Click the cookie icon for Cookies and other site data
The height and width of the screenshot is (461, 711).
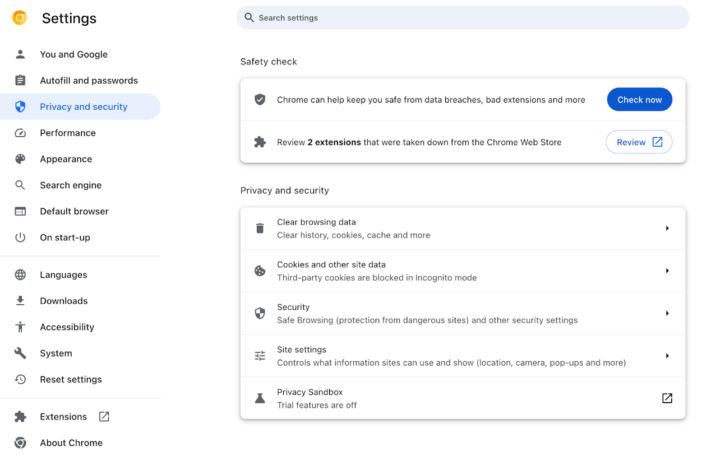click(260, 271)
